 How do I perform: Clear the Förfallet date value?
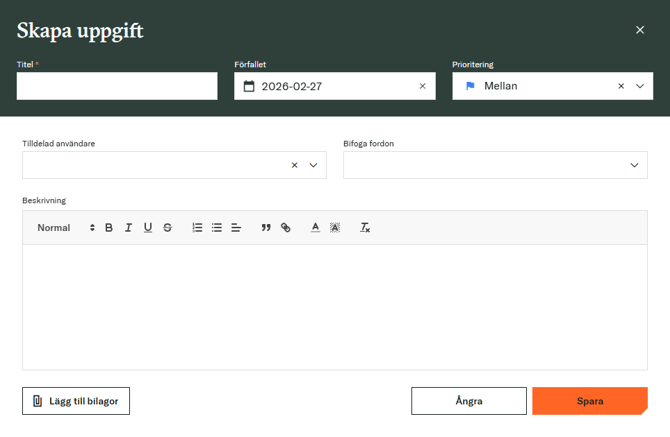pos(422,86)
